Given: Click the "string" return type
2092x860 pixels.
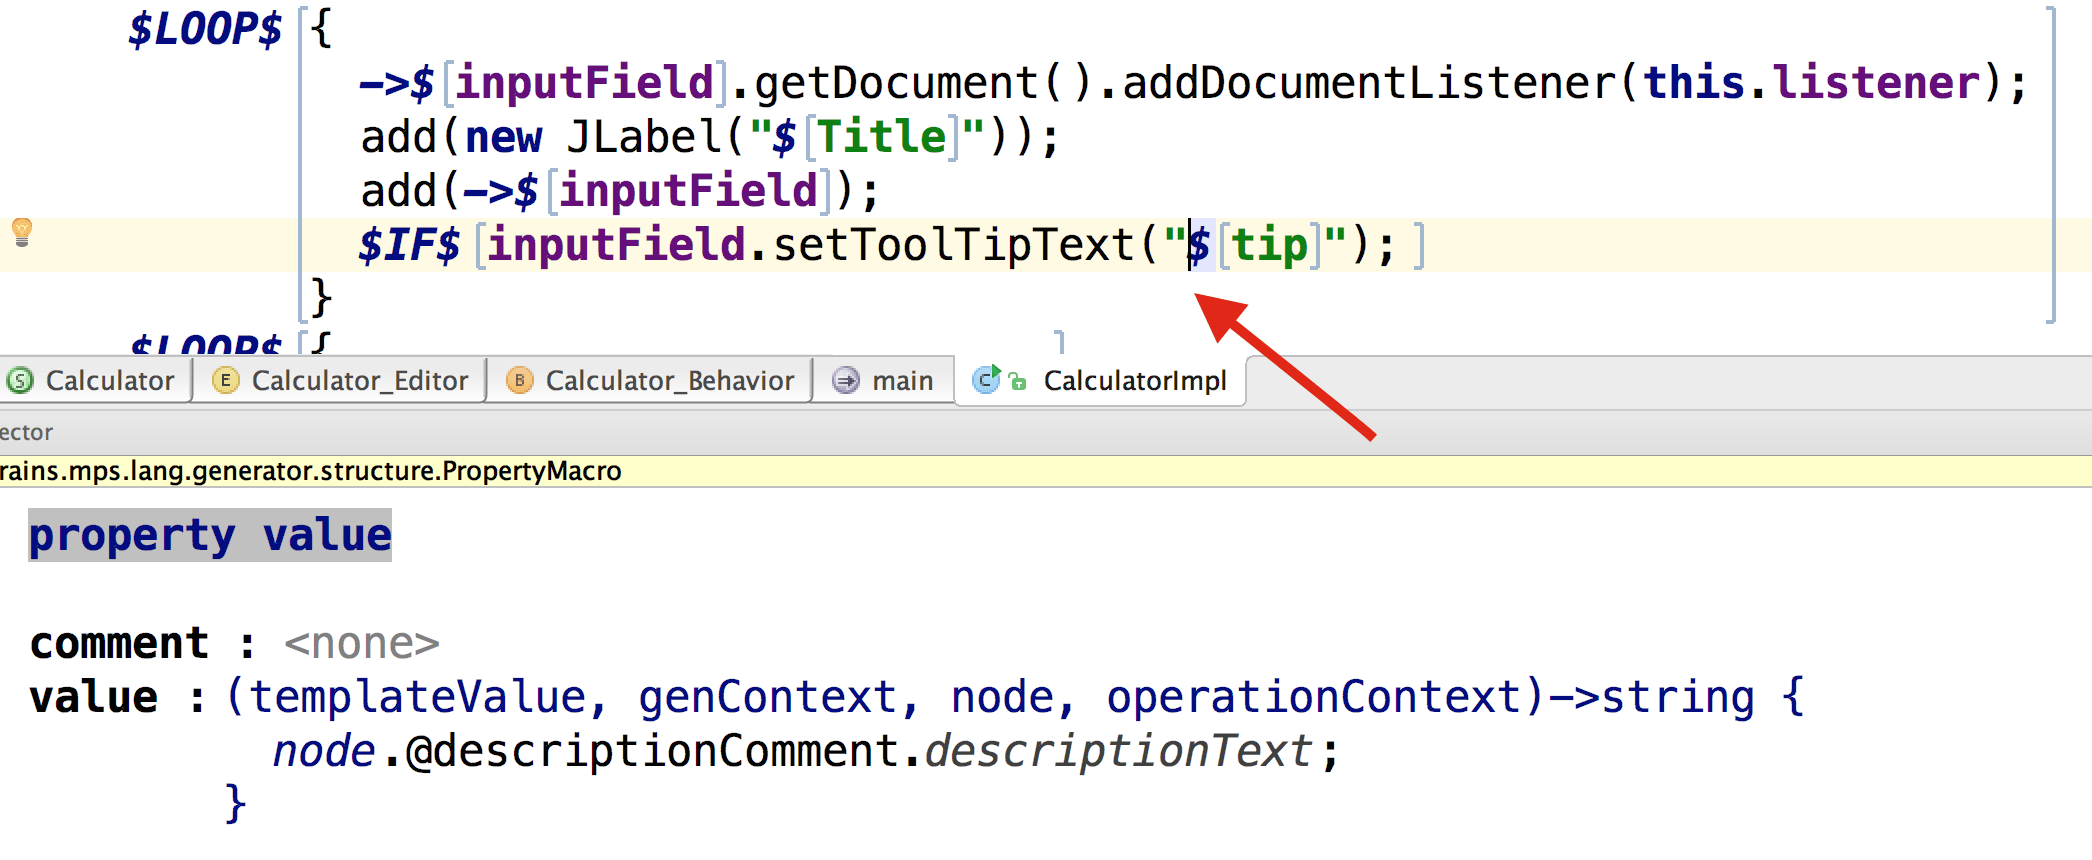Looking at the screenshot, I should [x=1678, y=697].
